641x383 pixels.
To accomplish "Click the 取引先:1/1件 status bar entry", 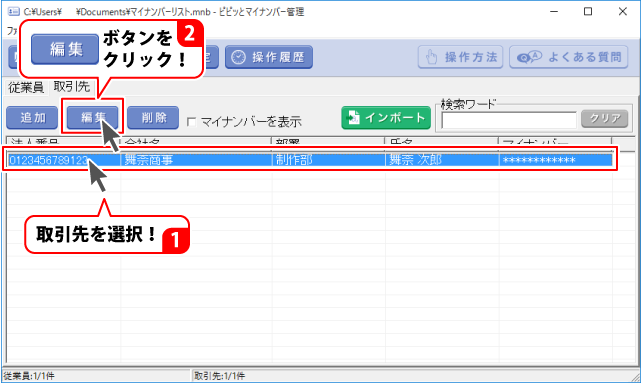I will pyautogui.click(x=220, y=376).
